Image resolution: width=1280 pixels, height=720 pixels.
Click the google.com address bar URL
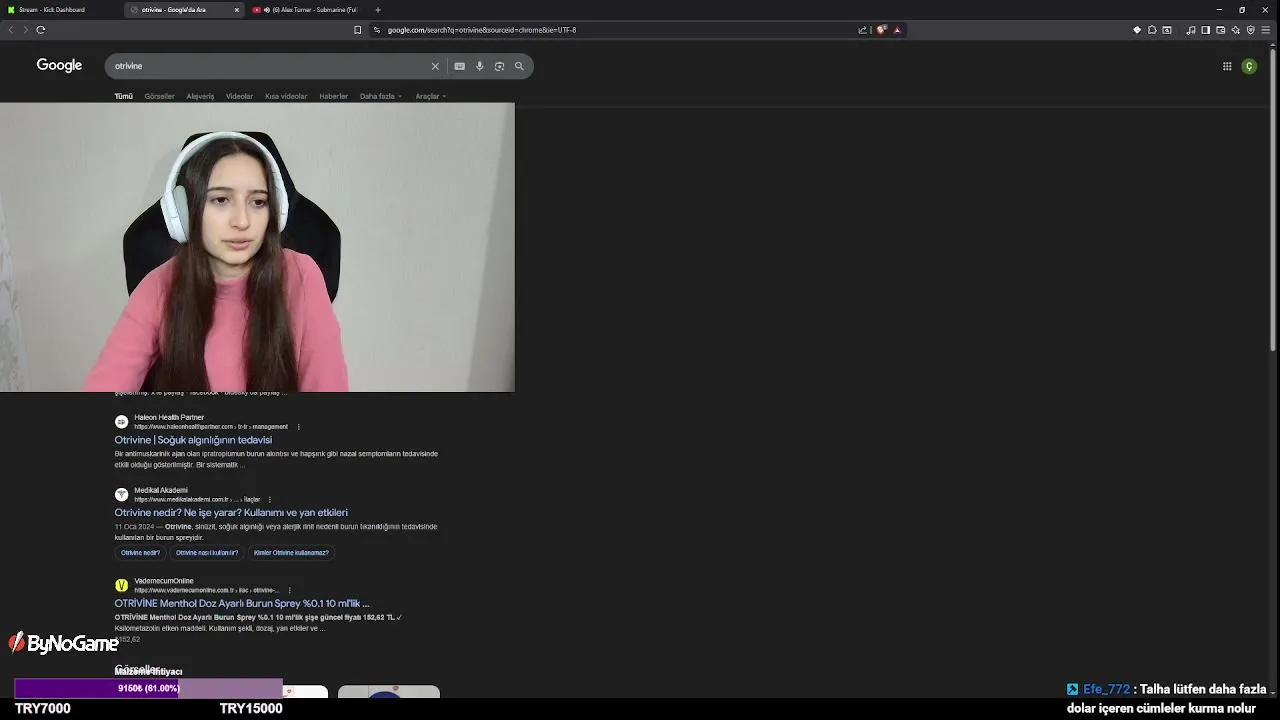coord(481,30)
